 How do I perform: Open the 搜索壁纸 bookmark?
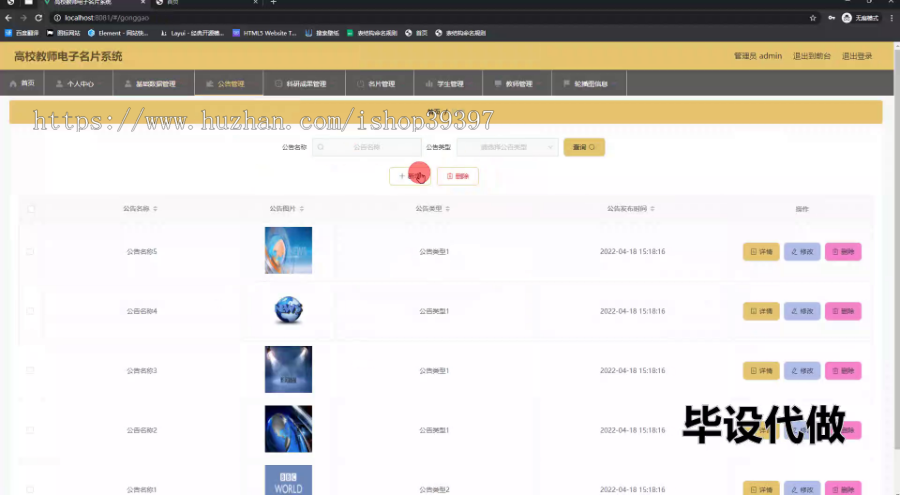pyautogui.click(x=322, y=33)
